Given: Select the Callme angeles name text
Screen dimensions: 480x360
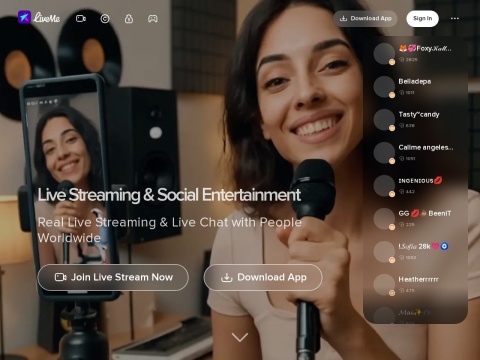Looking at the screenshot, I should point(426,147).
